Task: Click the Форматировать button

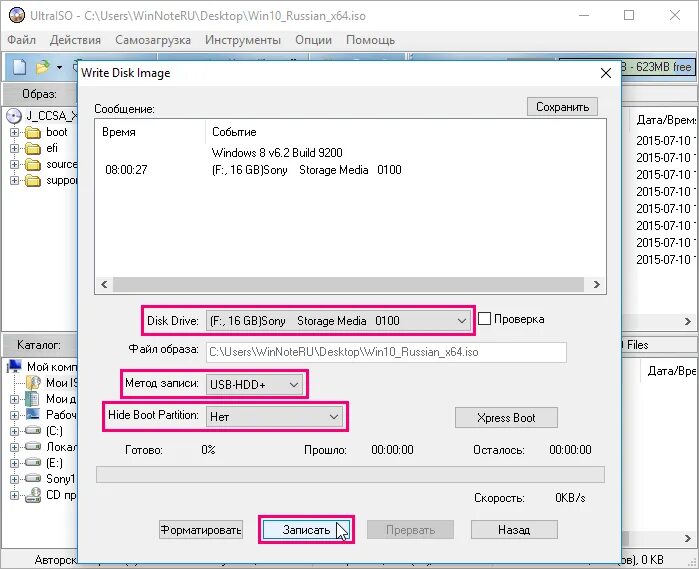Action: click(201, 530)
